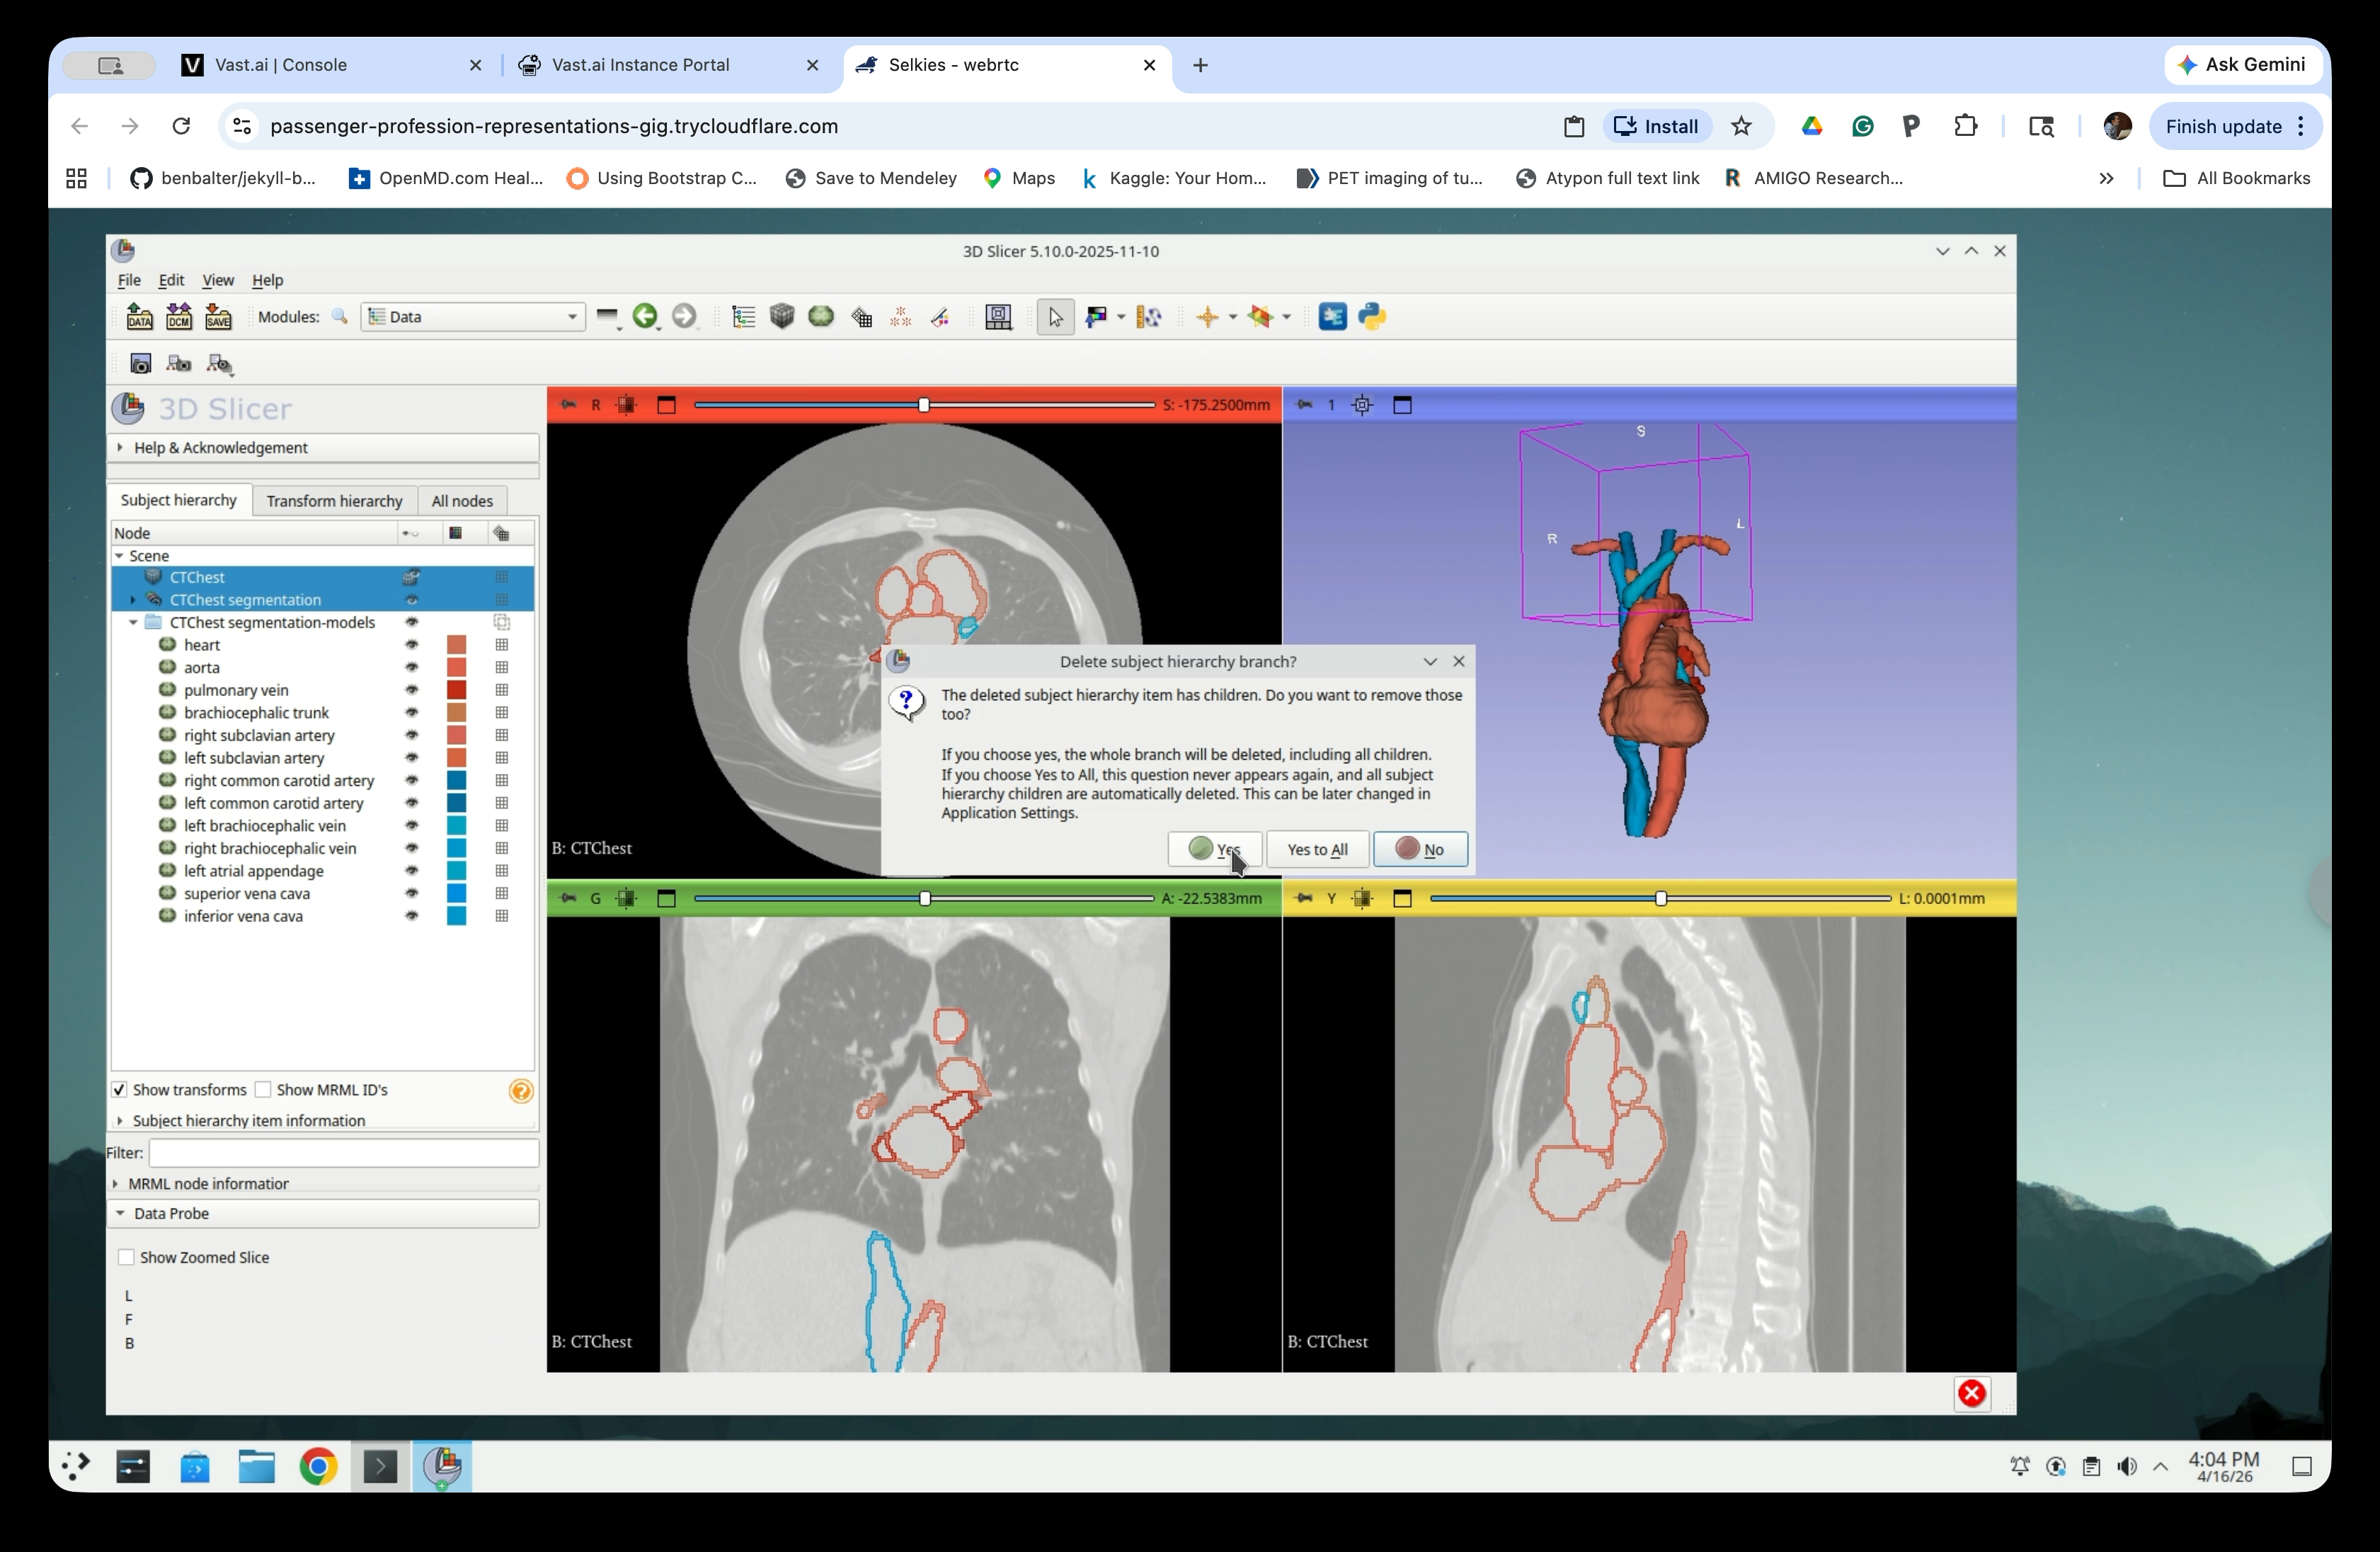Click the Segment Editor module icon

[940, 317]
